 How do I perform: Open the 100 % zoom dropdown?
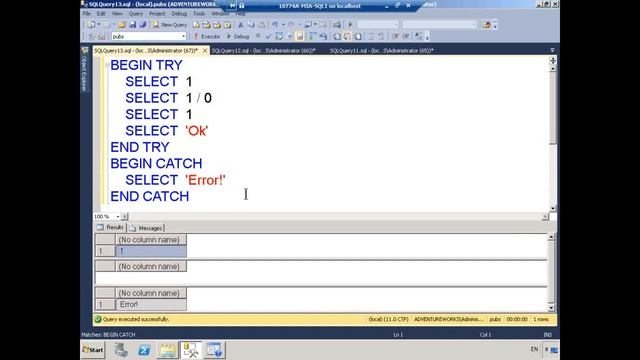coord(118,216)
